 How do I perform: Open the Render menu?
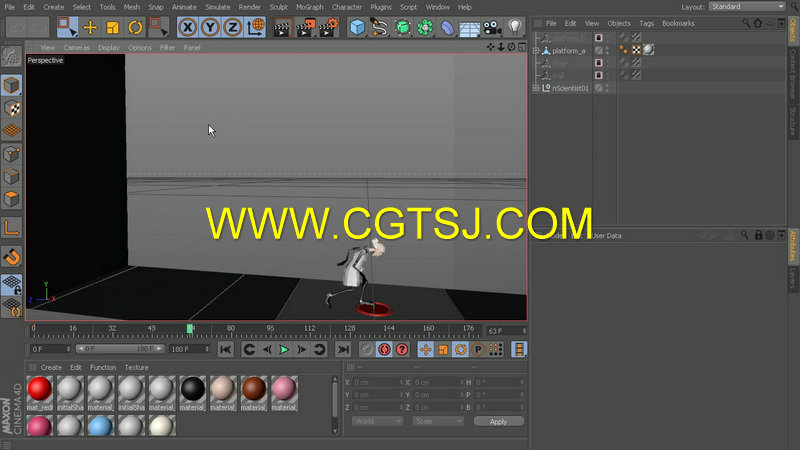[249, 7]
